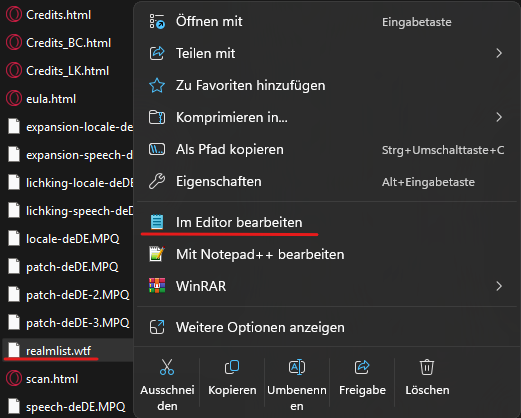This screenshot has height=418, width=521.
Task: Select the lichking-speech file
Action: coord(80,211)
